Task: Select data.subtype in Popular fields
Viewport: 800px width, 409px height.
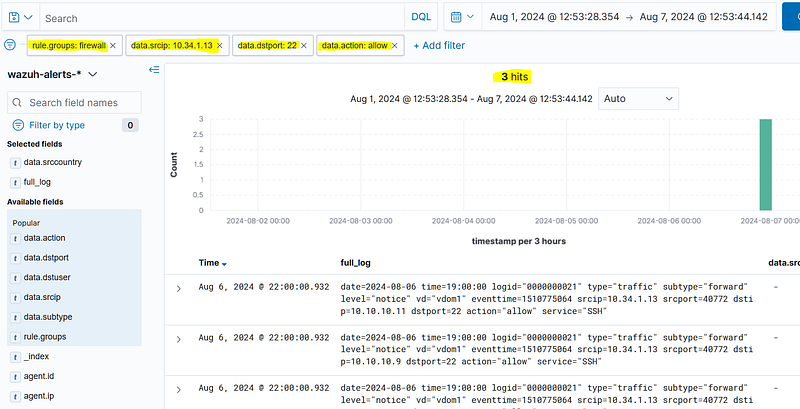Action: [x=48, y=317]
